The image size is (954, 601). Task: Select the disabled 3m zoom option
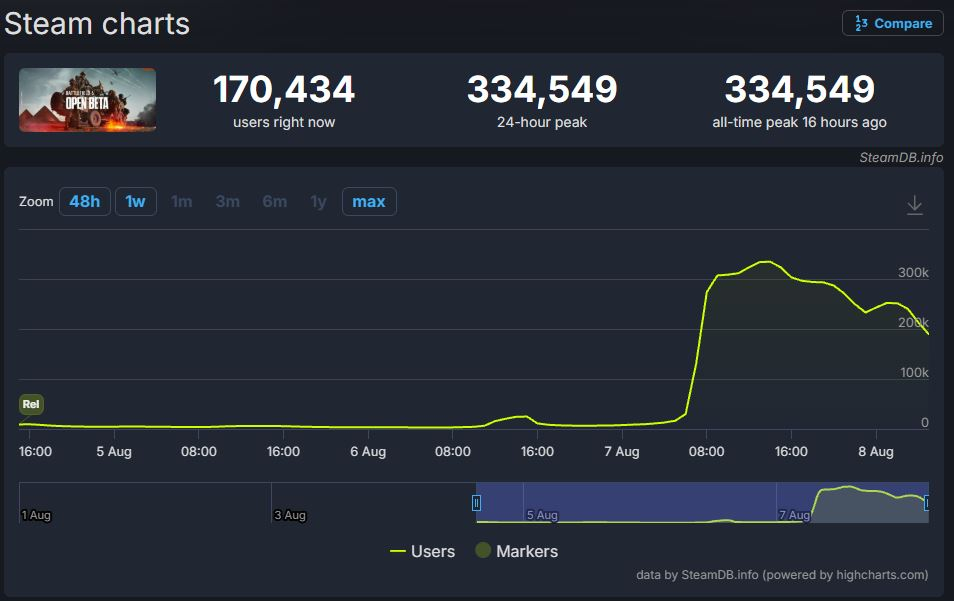click(228, 201)
